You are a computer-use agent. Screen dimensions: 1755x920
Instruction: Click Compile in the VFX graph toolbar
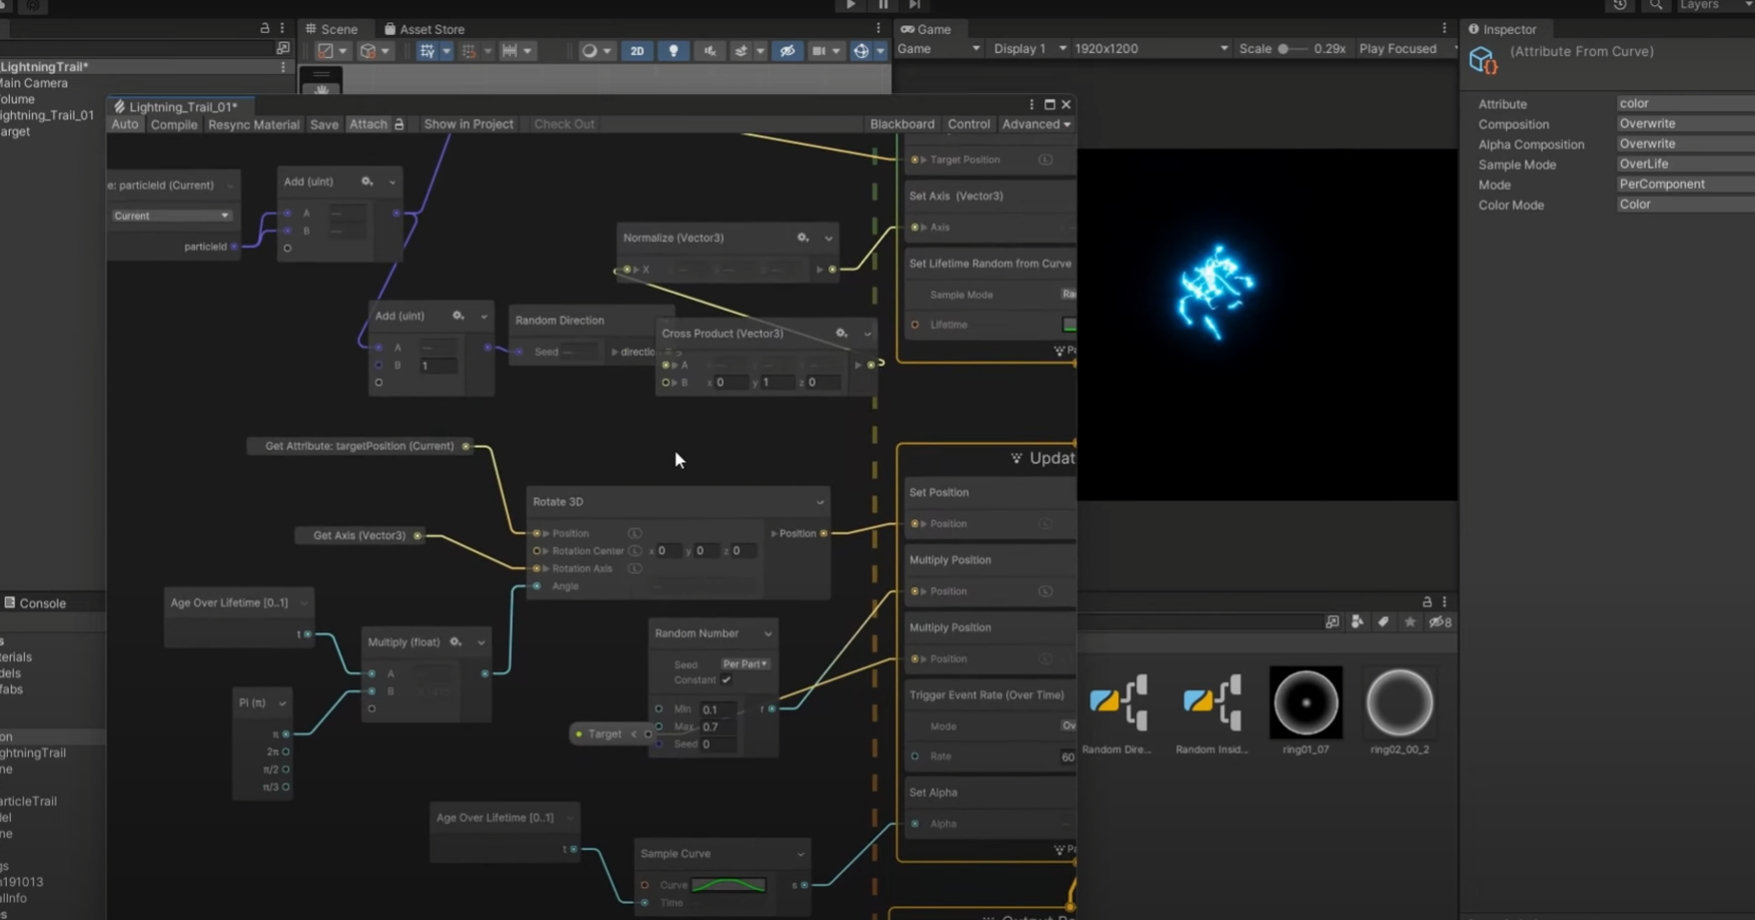pos(173,124)
